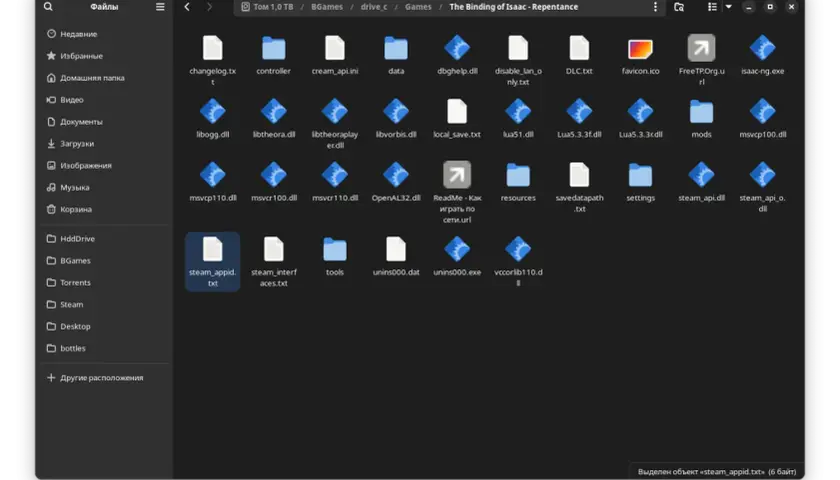The height and width of the screenshot is (480, 840).
Task: Select the isaac-ng.exe executable
Action: 762,55
